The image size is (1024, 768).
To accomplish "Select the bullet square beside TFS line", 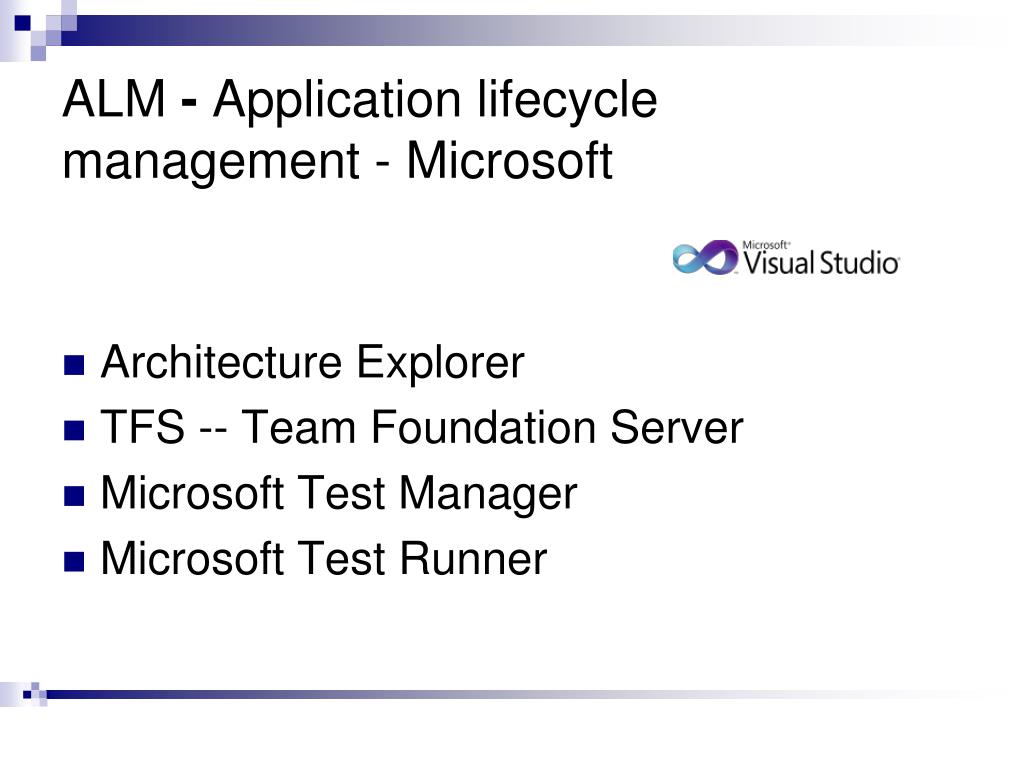I will click(74, 430).
